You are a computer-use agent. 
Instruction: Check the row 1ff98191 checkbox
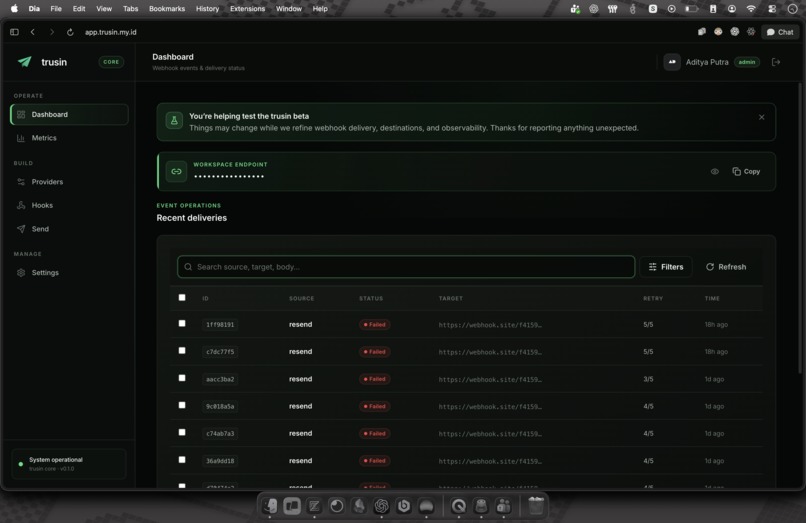point(182,323)
